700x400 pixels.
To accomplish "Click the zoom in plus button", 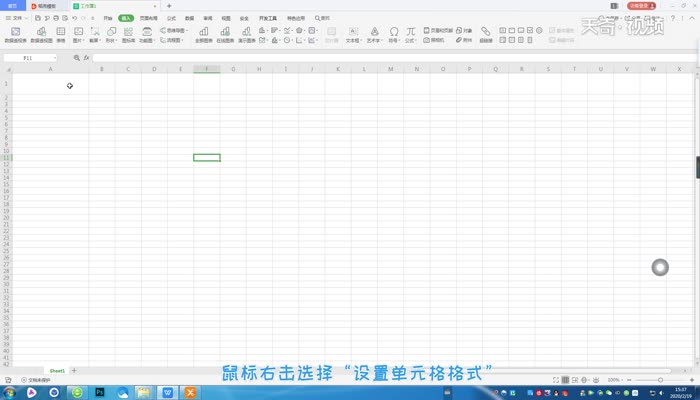I will click(x=692, y=380).
